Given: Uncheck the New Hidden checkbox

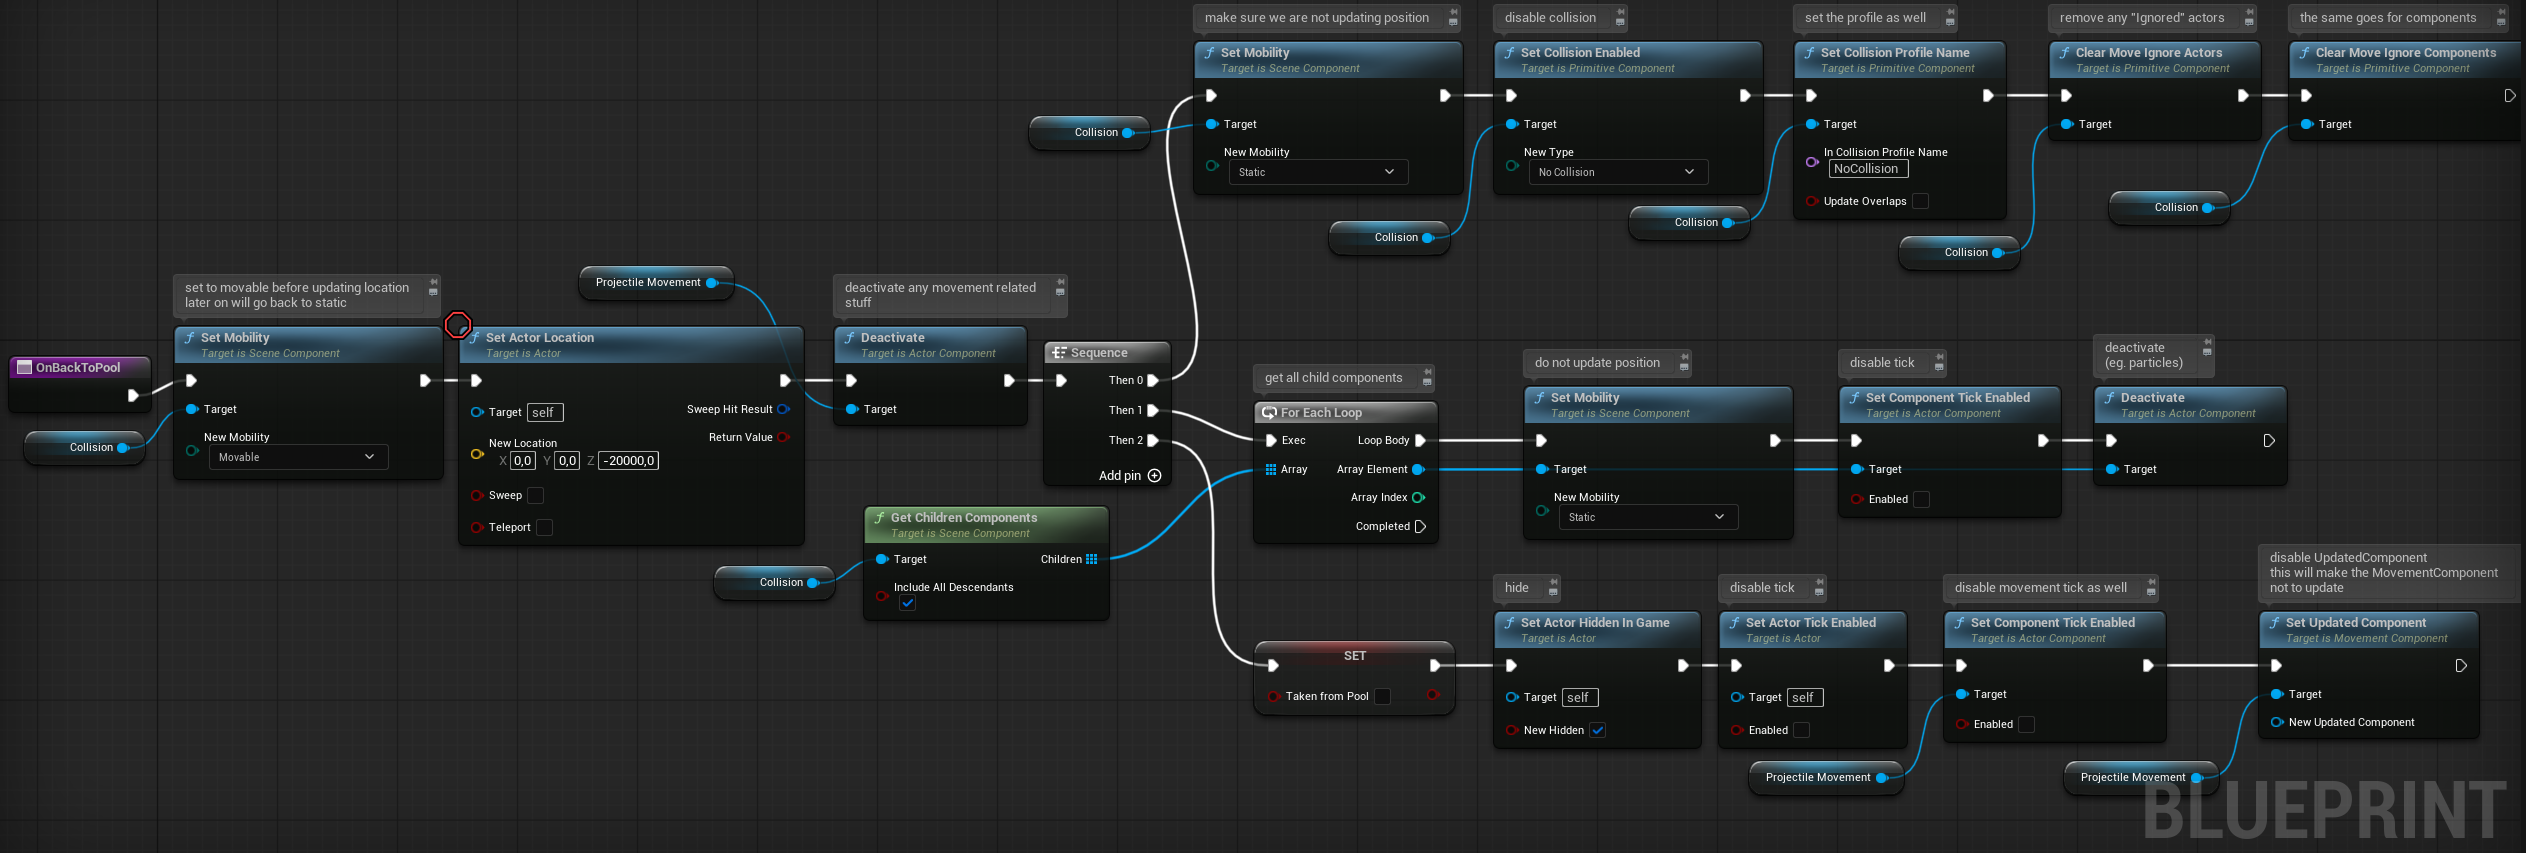Looking at the screenshot, I should click(1598, 731).
